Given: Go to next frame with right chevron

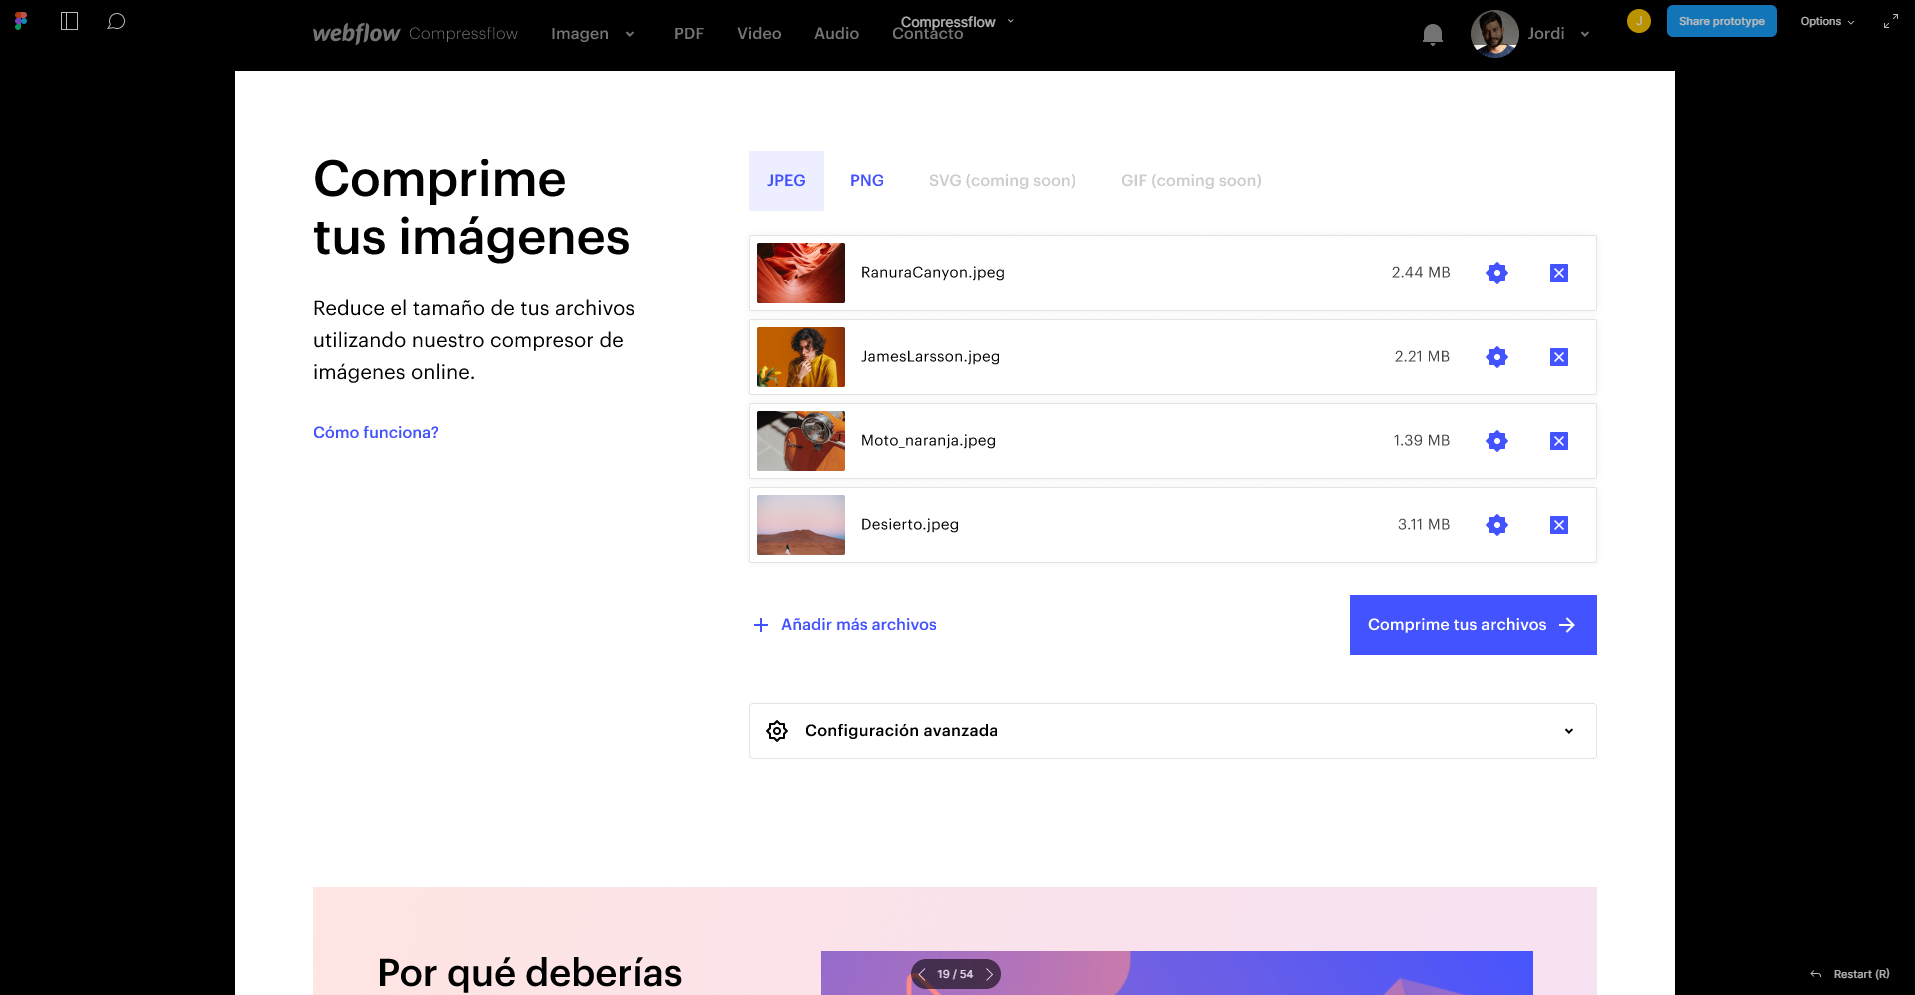Looking at the screenshot, I should pos(989,974).
